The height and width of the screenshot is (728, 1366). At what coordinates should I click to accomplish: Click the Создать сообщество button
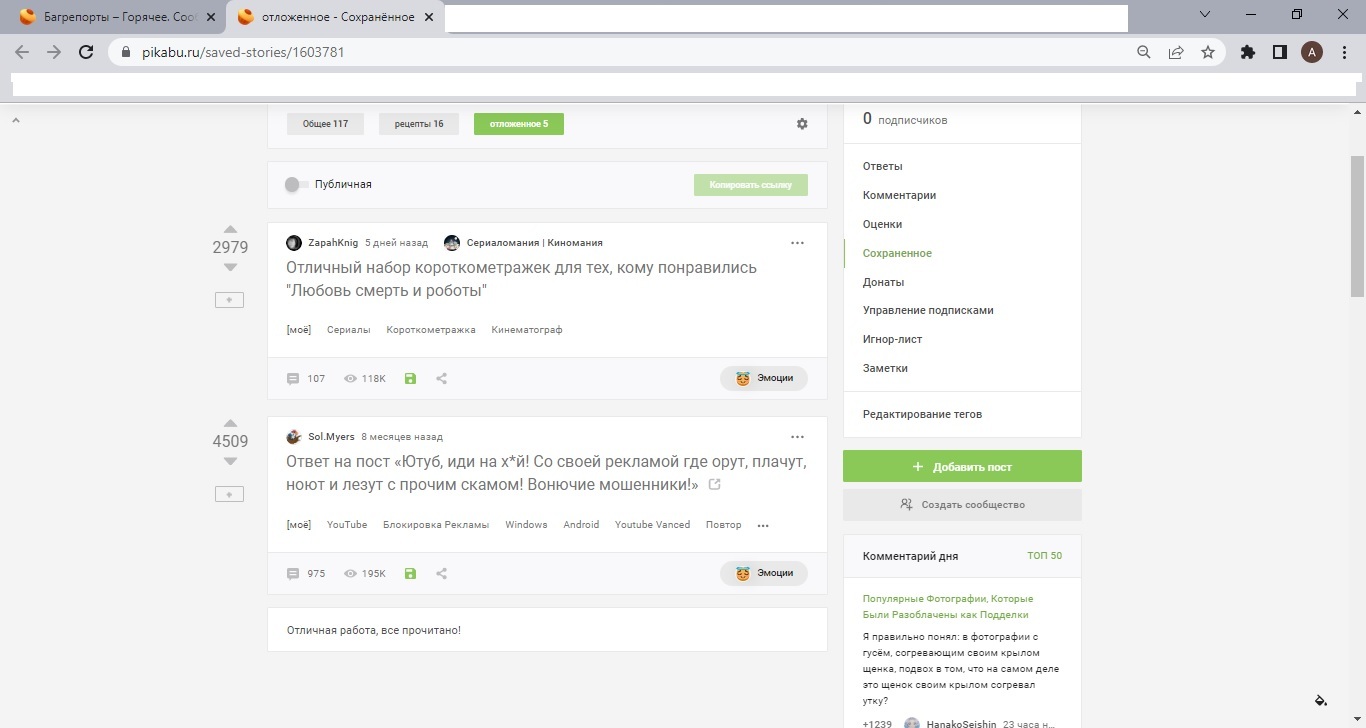962,505
